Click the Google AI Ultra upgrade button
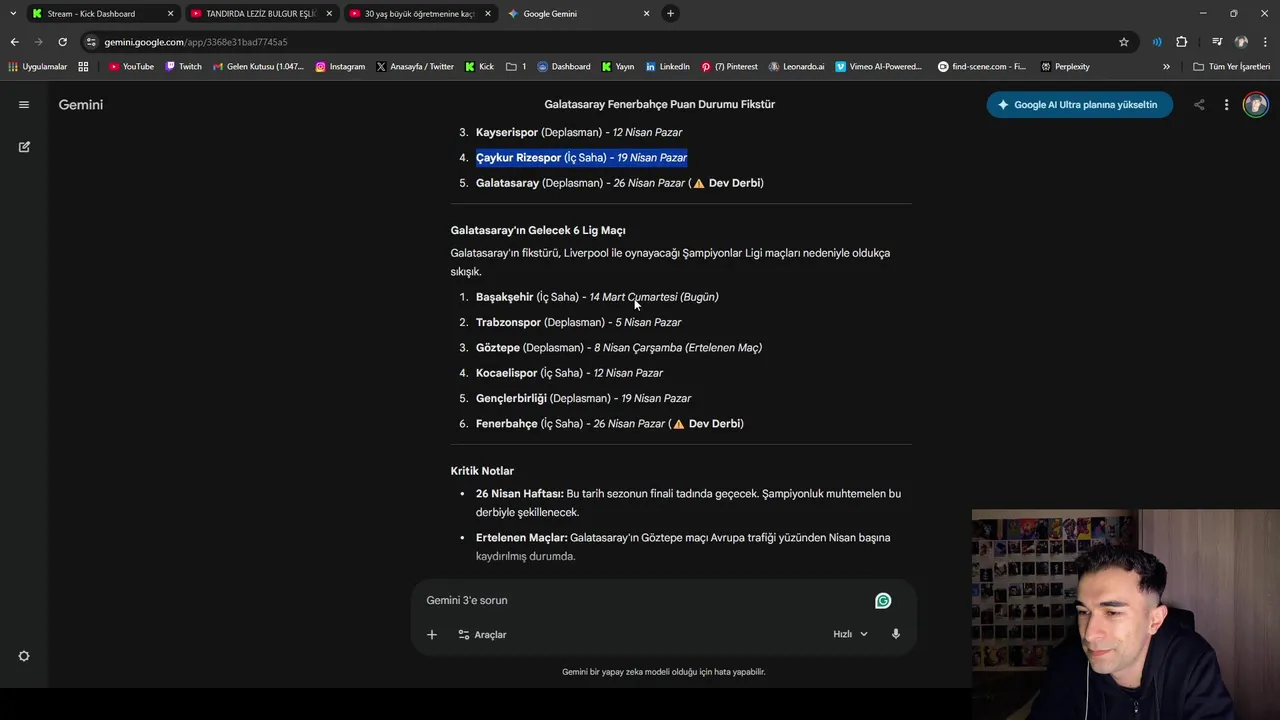This screenshot has height=720, width=1280. coord(1079,104)
